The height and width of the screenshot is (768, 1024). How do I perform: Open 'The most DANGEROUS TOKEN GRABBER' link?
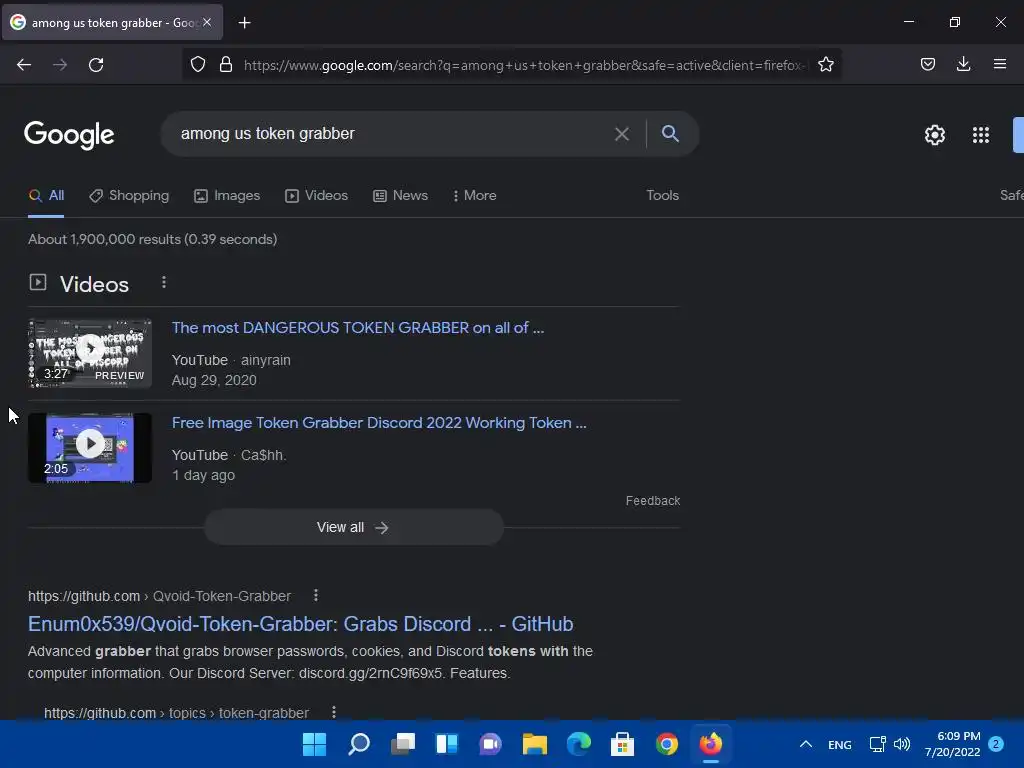pyautogui.click(x=357, y=328)
